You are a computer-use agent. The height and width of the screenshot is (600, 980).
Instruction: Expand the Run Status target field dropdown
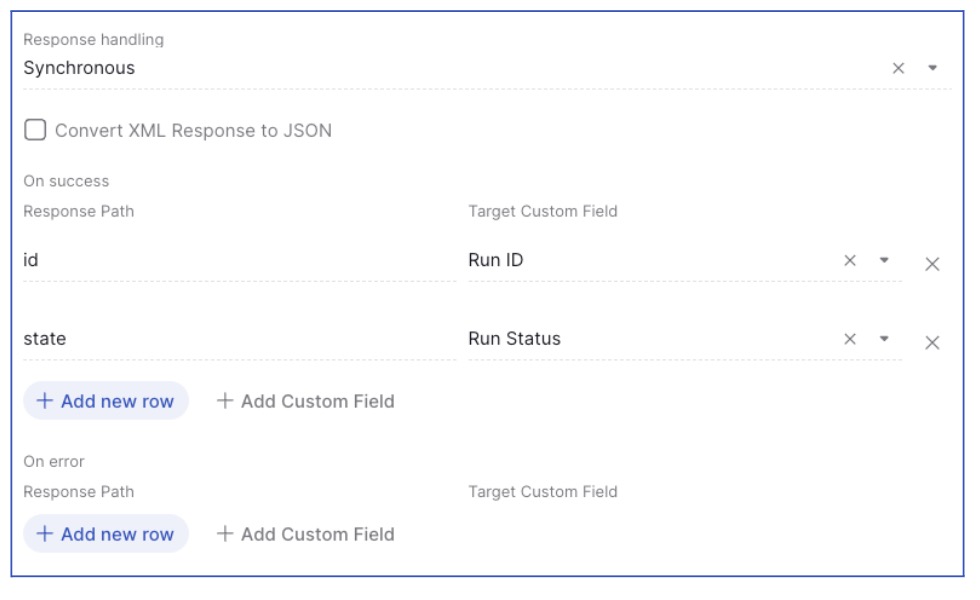pos(884,339)
